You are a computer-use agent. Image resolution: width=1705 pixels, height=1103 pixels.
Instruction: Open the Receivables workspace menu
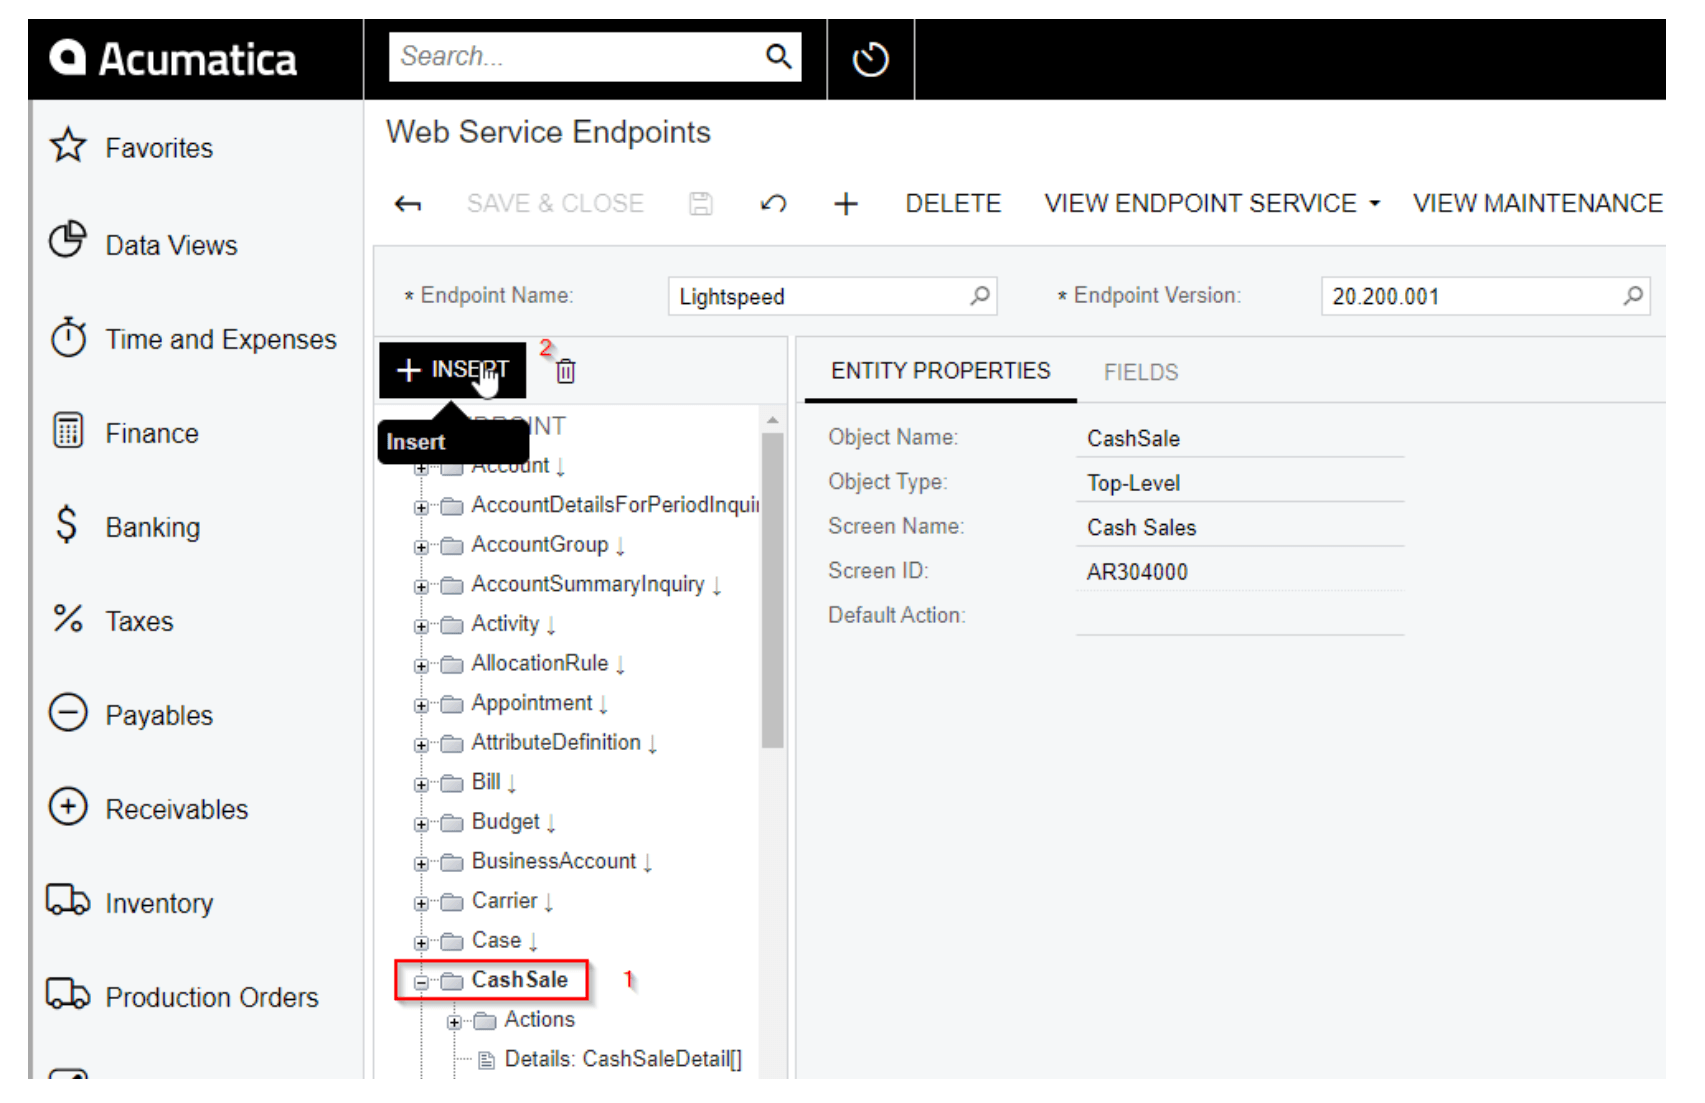click(x=177, y=809)
